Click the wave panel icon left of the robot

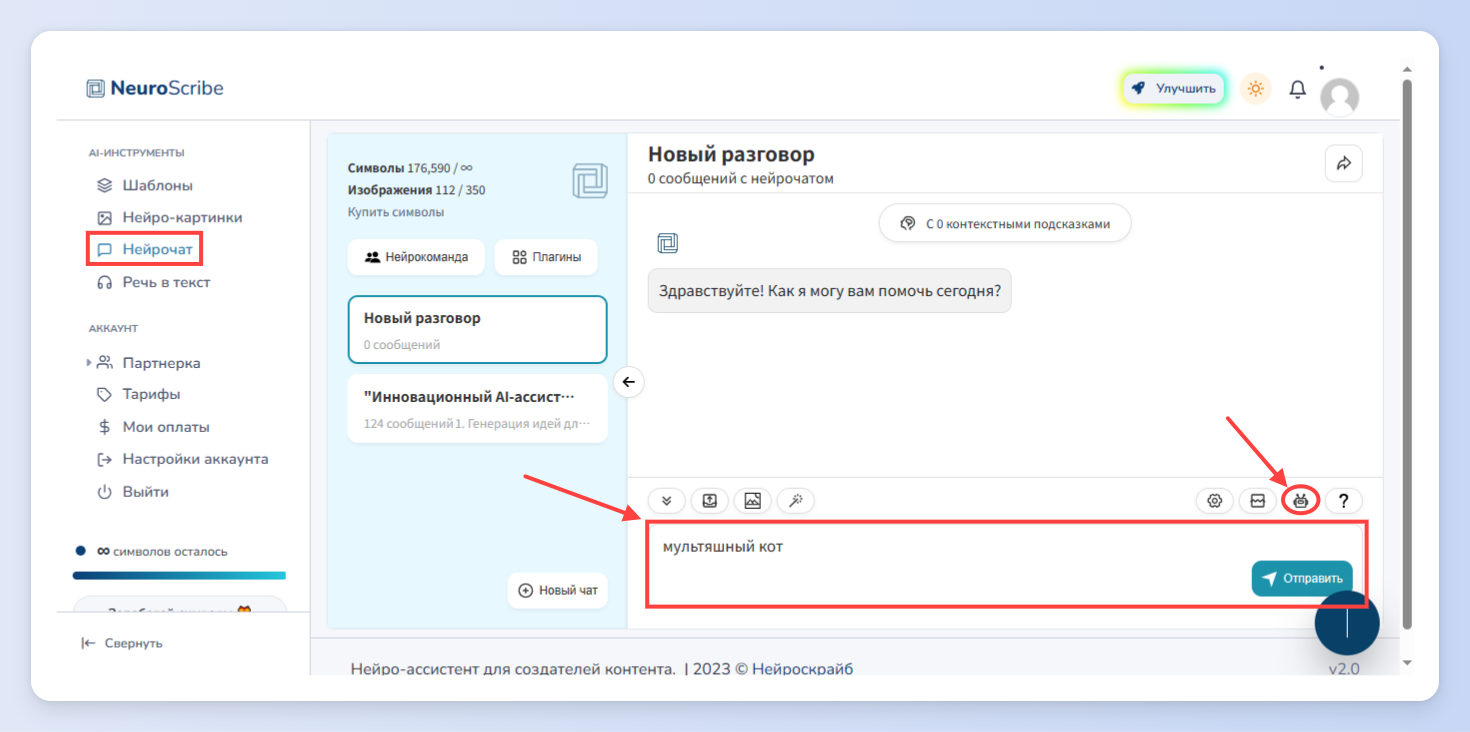click(x=1258, y=501)
